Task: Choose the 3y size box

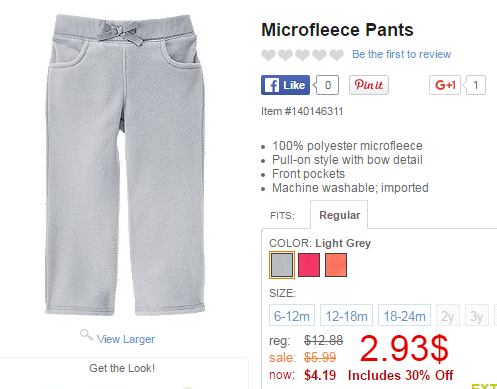Action: click(477, 315)
